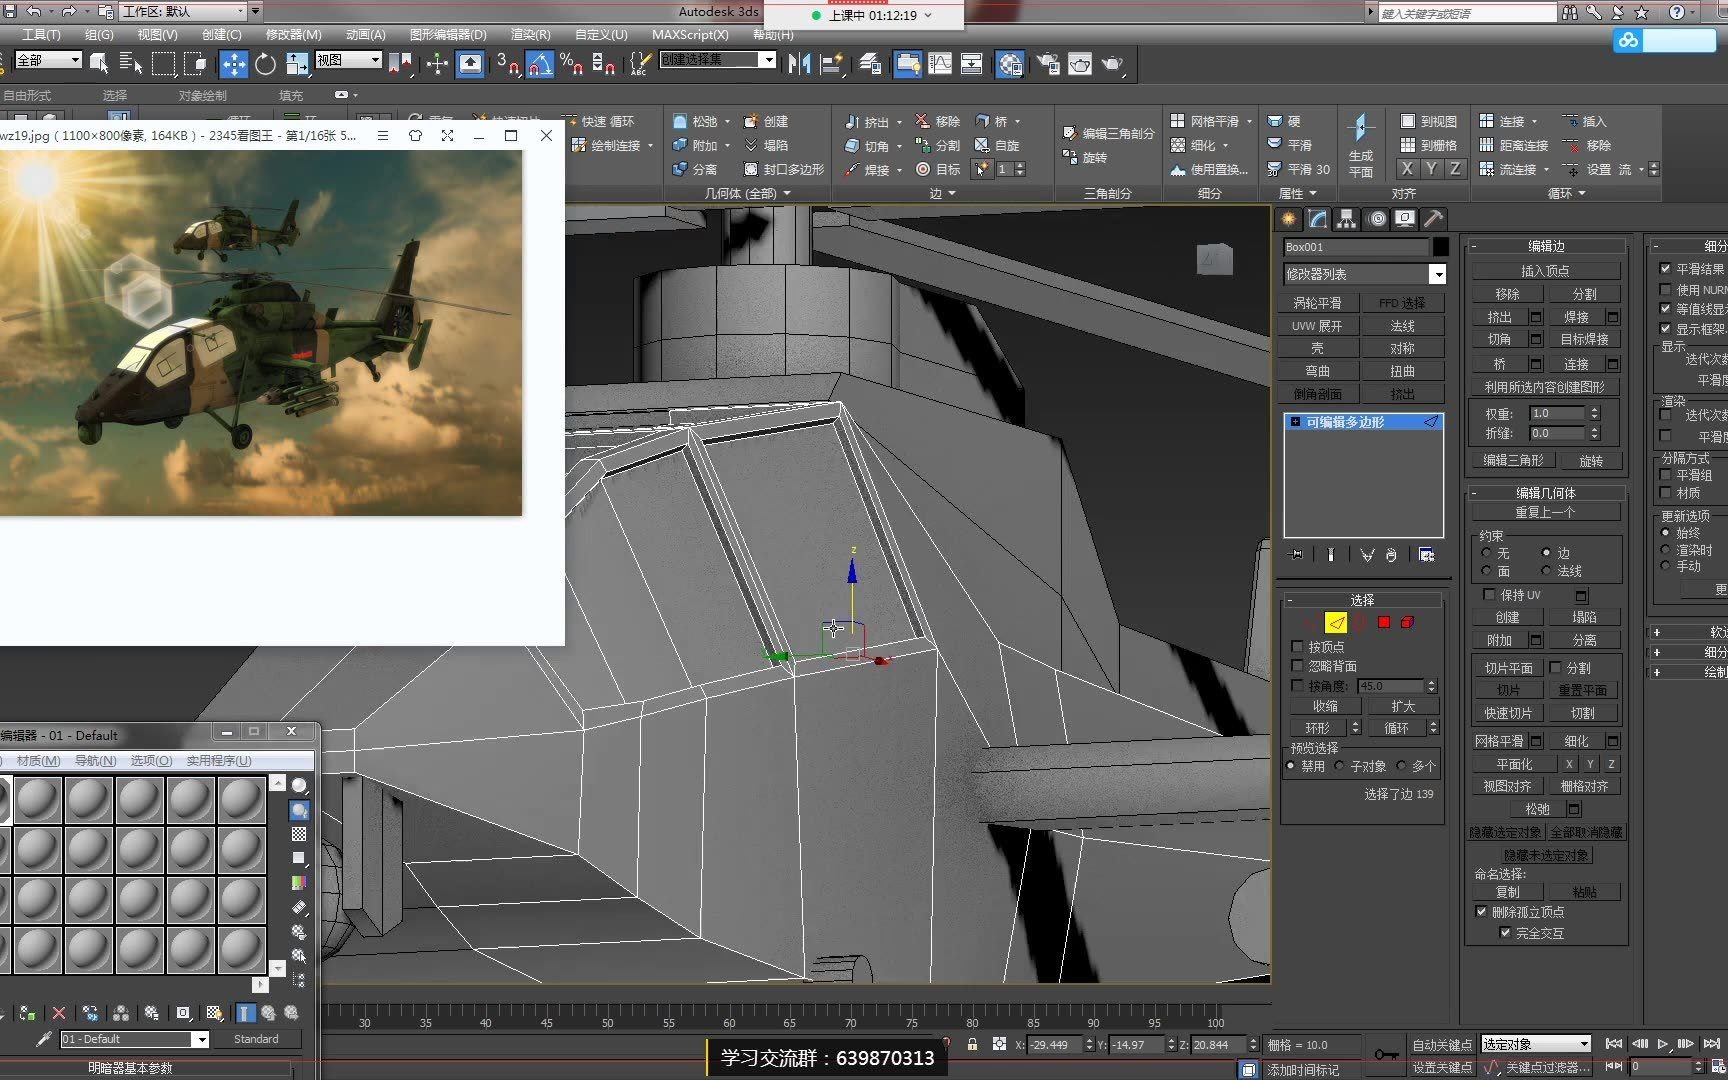Open the 修改器列表 dropdown
Screen dimensions: 1728x1080
(x=1437, y=274)
